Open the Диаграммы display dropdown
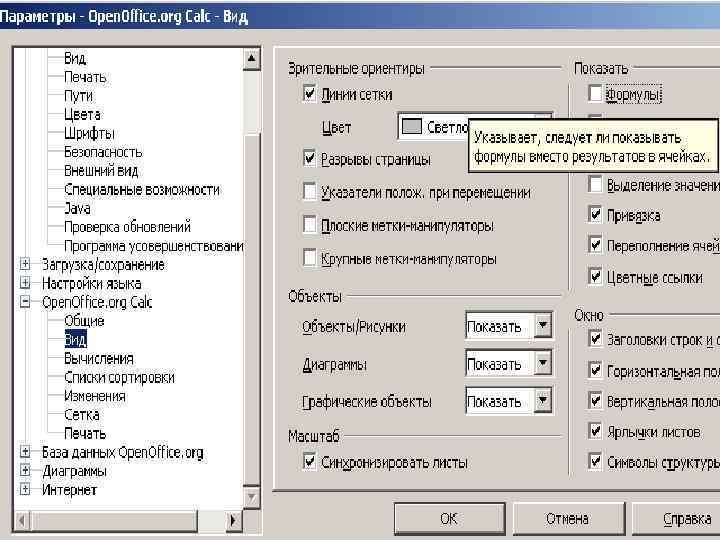 543,363
